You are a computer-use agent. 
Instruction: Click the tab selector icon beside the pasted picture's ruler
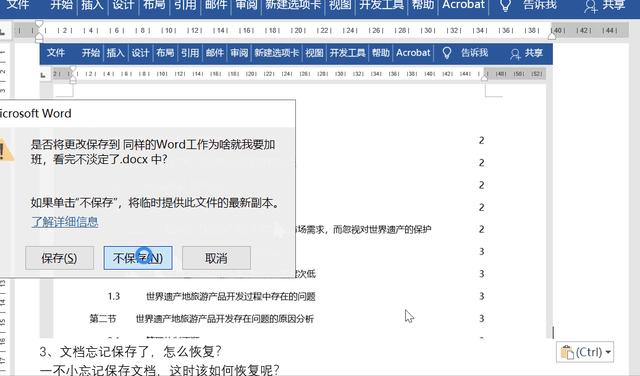[x=43, y=75]
